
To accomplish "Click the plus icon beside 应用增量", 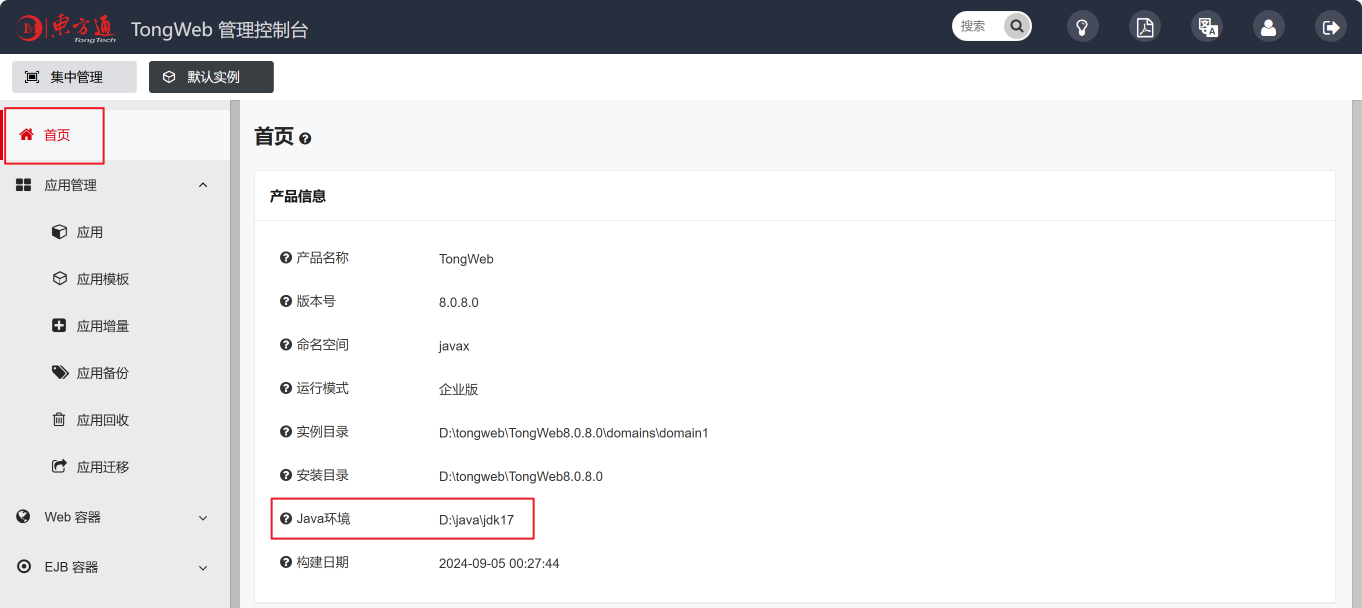I will click(59, 326).
